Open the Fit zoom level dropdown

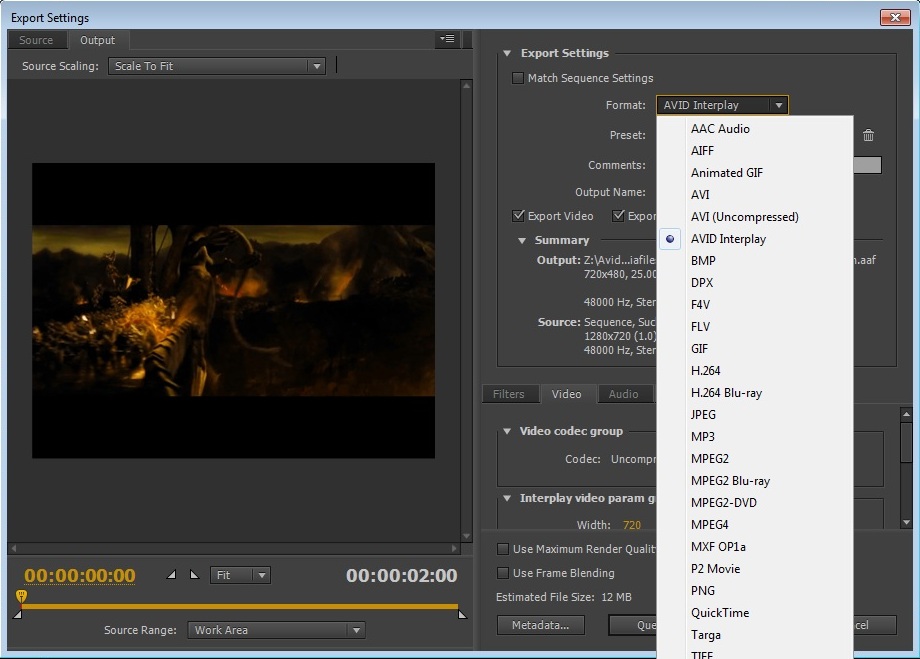click(240, 575)
